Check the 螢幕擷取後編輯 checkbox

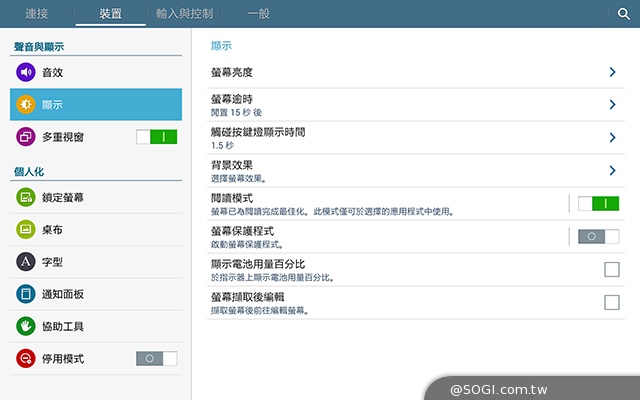(x=612, y=302)
